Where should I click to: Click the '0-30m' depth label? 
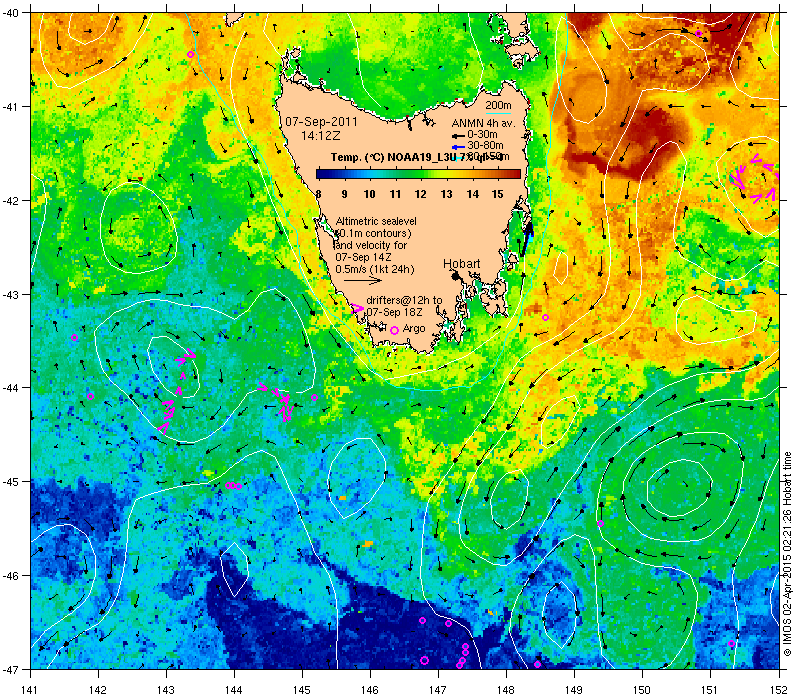482,135
